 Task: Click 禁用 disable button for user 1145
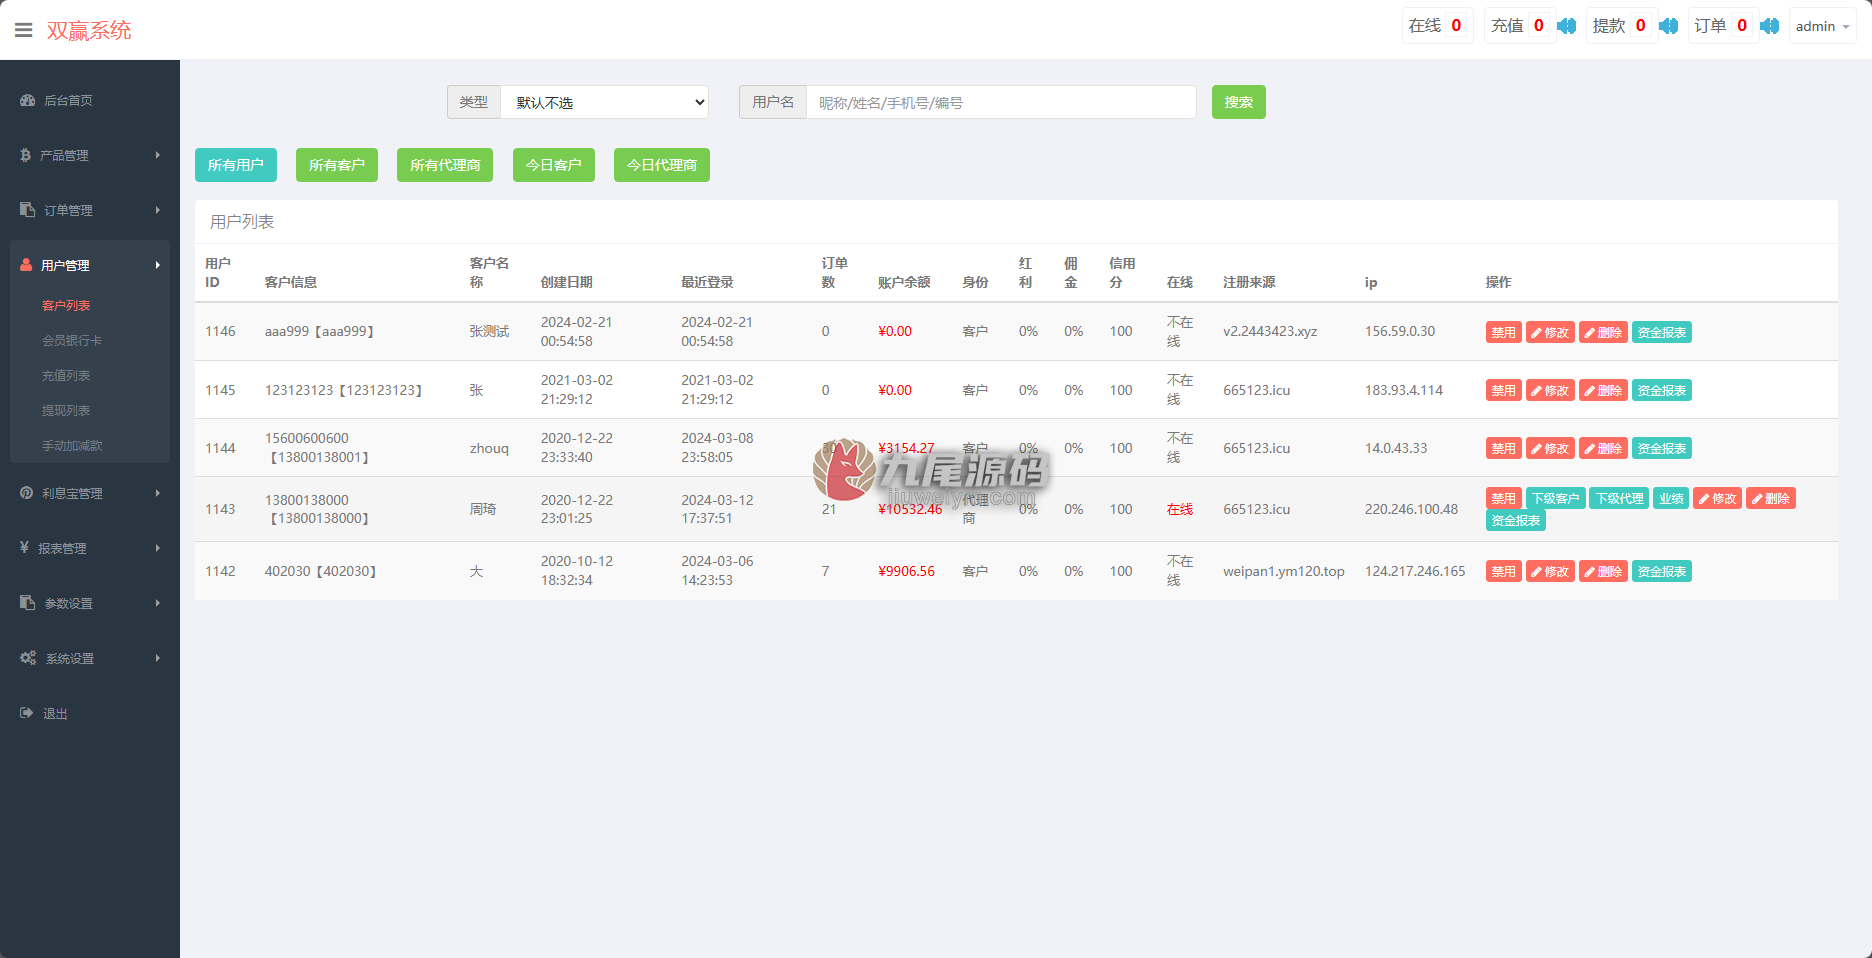[1503, 390]
